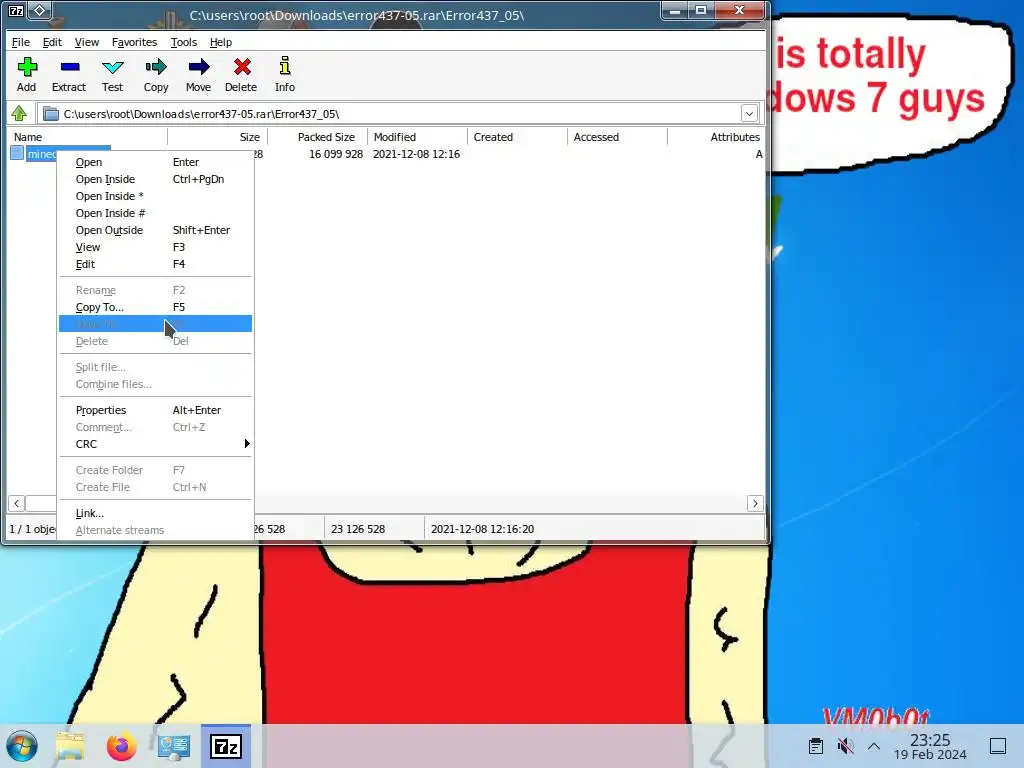Viewport: 1024px width, 768px height.
Task: Choose View in context menu
Action: [155, 247]
